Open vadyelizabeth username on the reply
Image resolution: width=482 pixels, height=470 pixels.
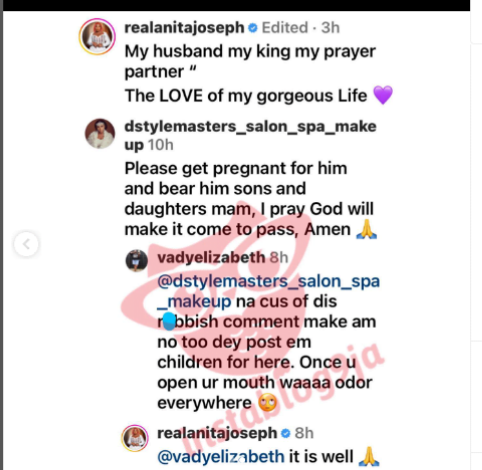tap(211, 258)
